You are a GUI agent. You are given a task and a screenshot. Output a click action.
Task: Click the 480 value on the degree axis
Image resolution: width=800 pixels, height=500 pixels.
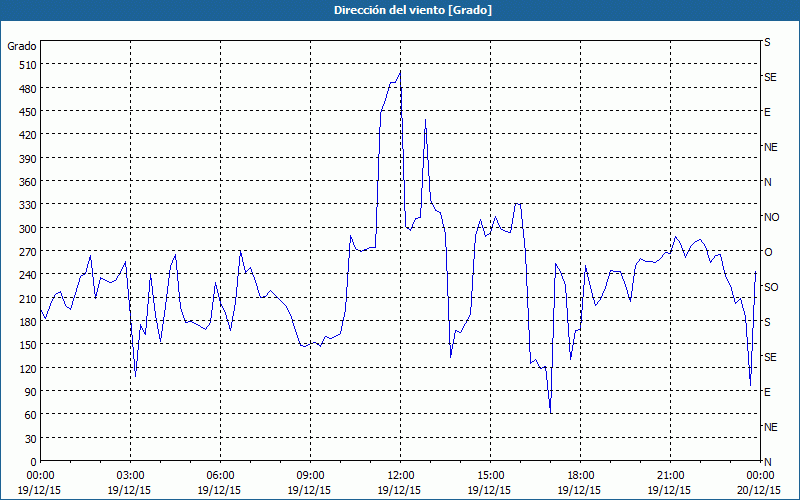tap(29, 89)
